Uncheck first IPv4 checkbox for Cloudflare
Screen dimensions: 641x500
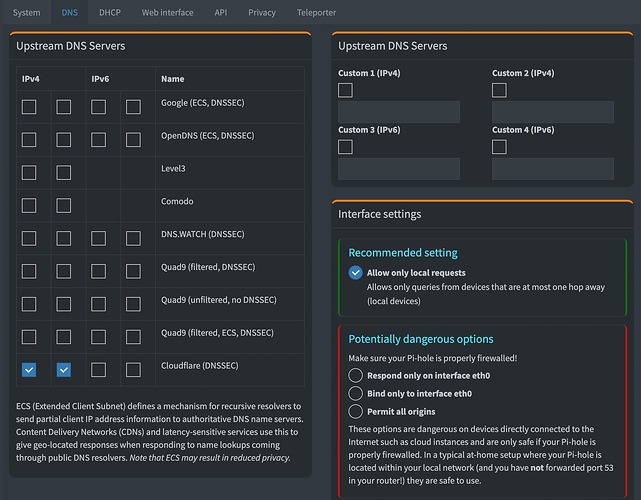[29, 370]
